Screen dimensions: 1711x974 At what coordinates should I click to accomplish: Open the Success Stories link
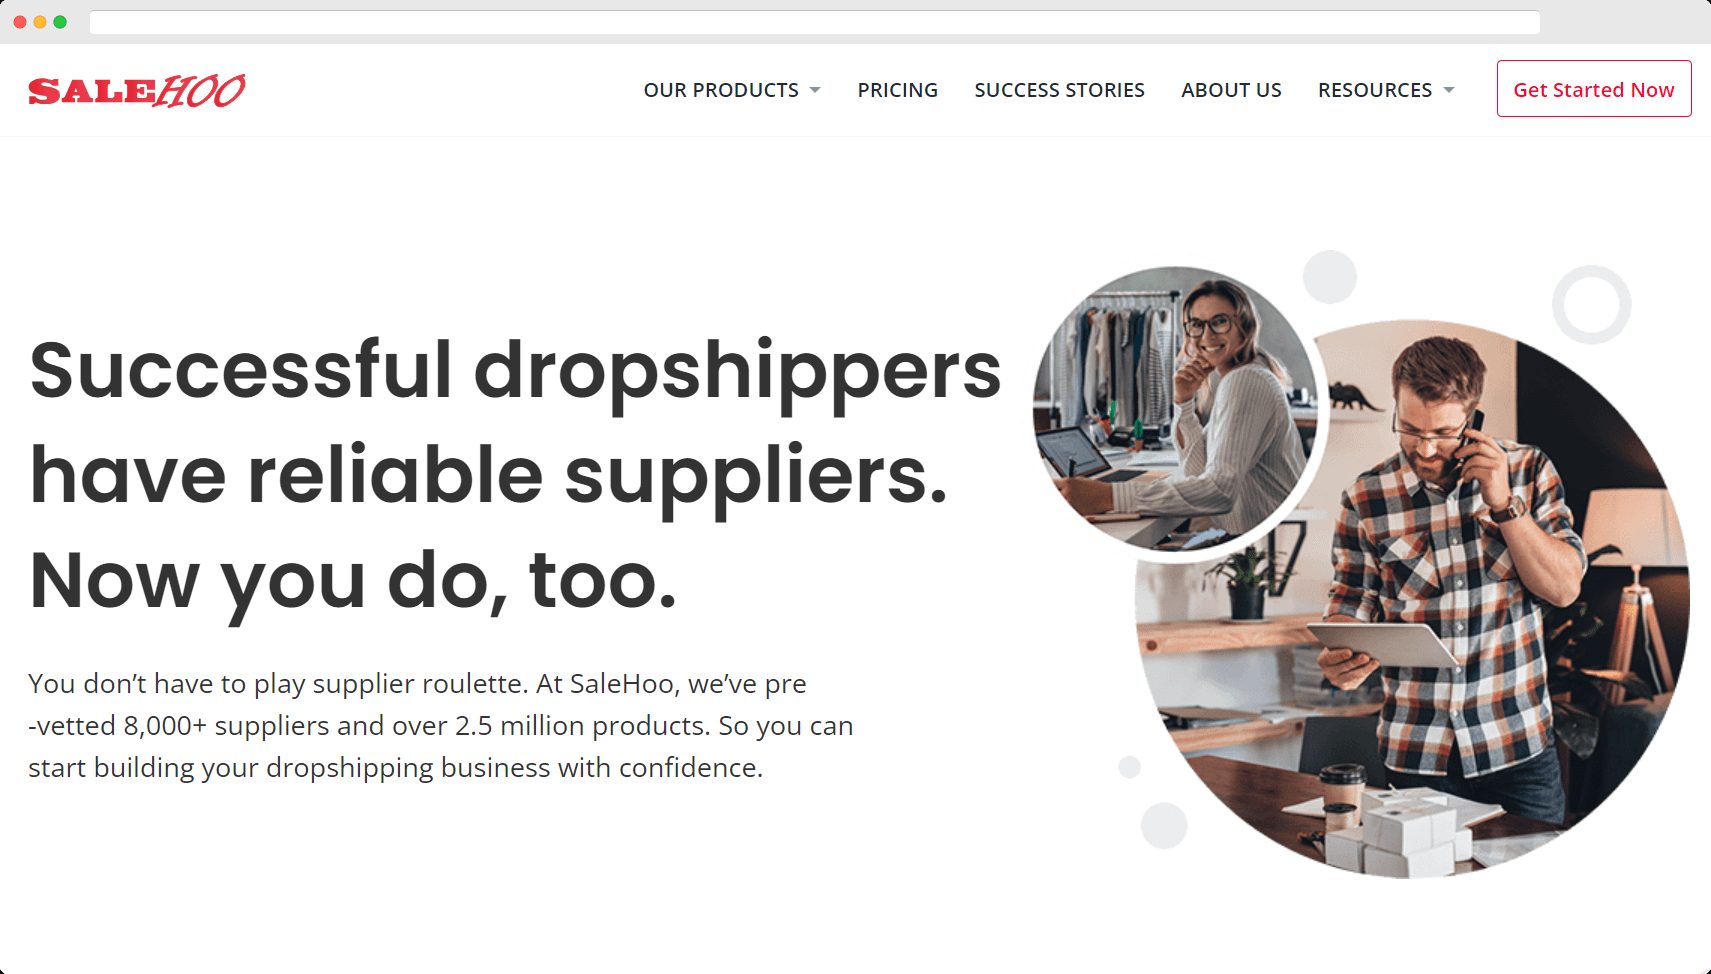1059,90
